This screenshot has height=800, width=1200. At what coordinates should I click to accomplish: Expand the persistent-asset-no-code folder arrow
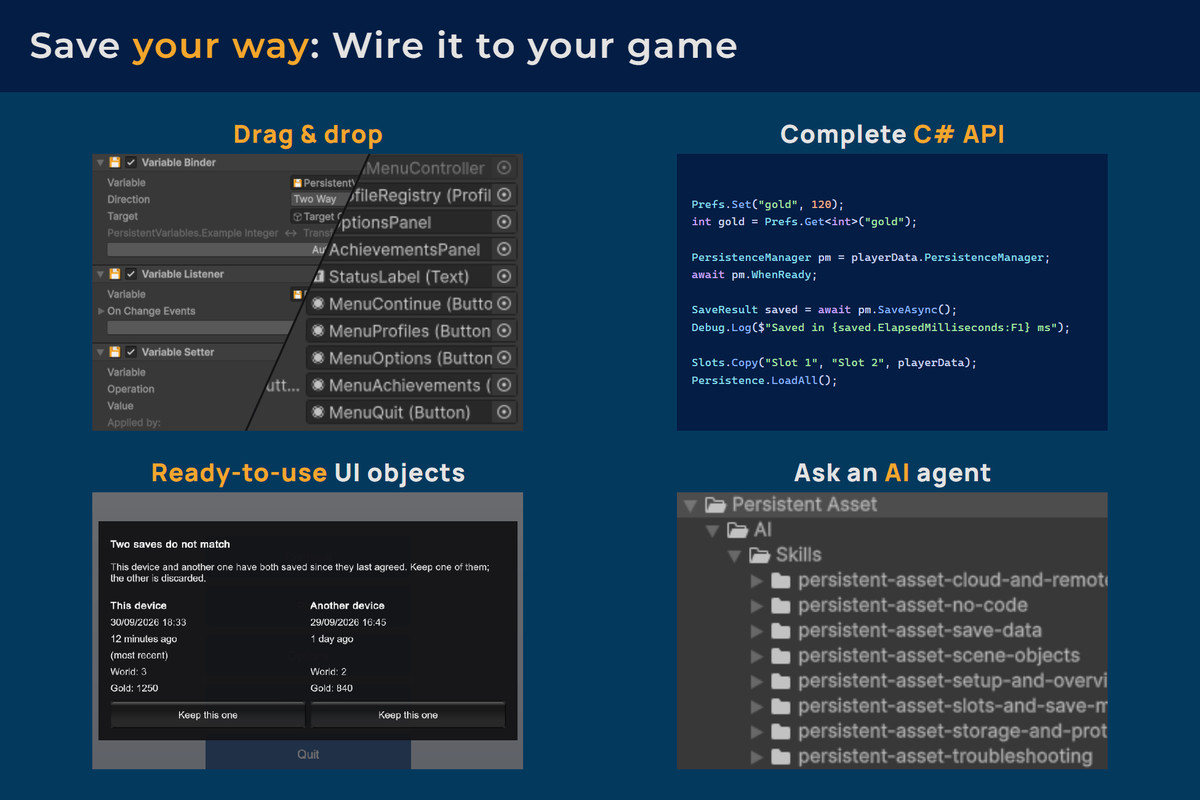pos(757,606)
